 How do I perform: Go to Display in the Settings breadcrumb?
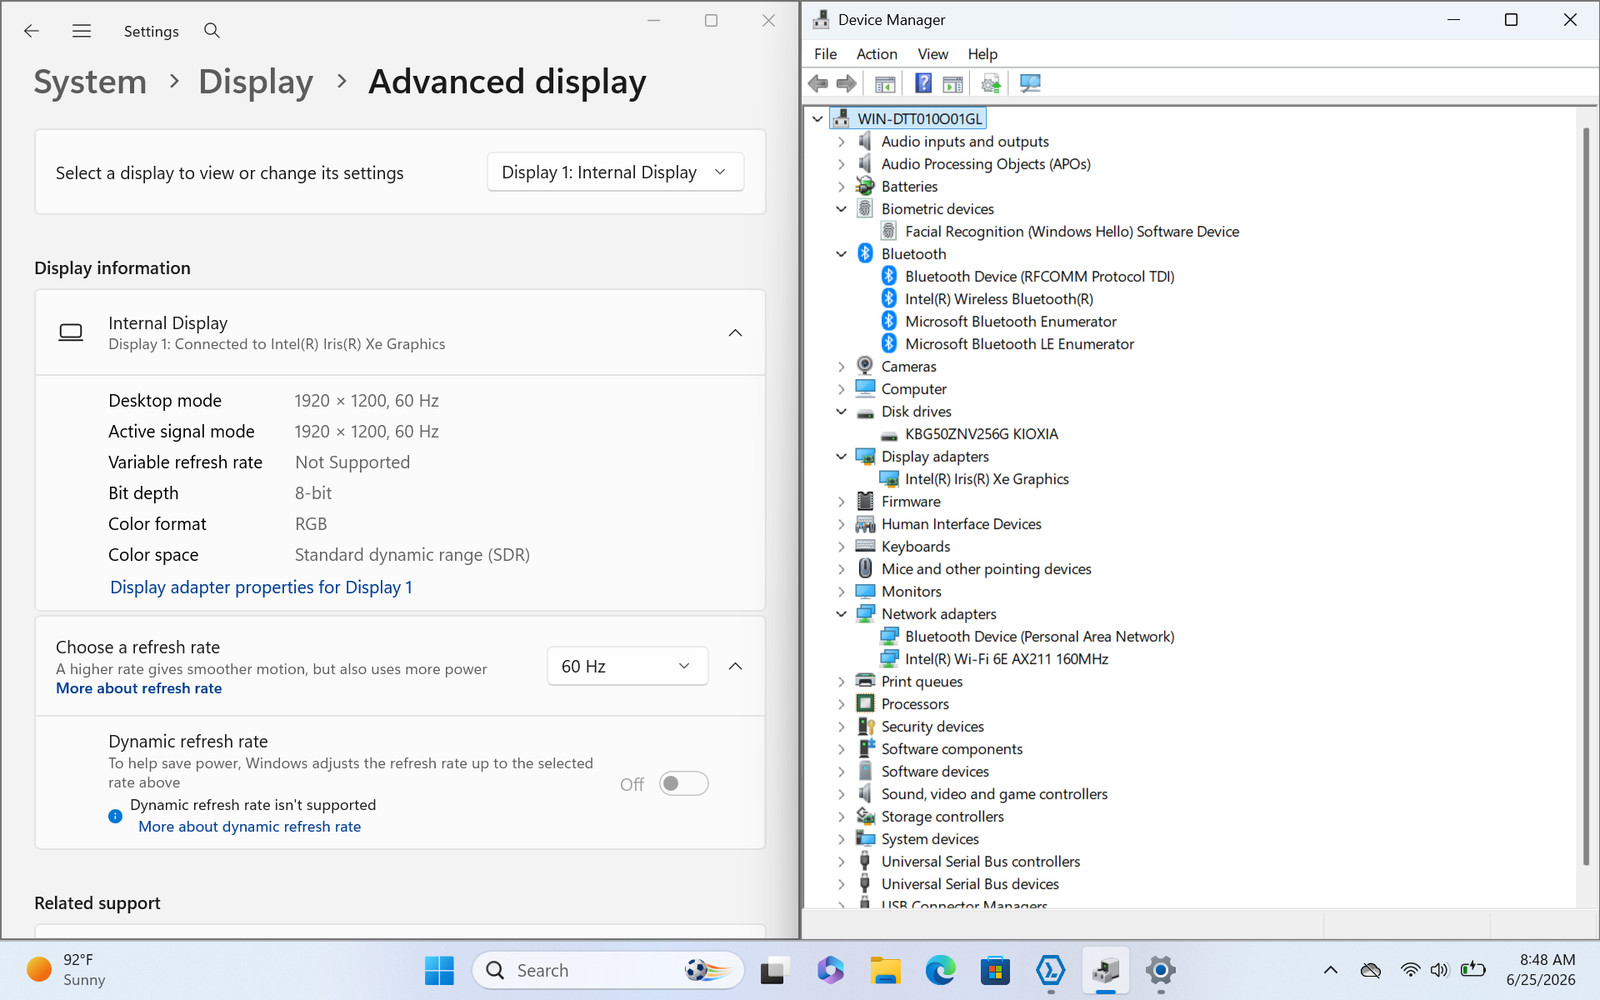point(256,82)
